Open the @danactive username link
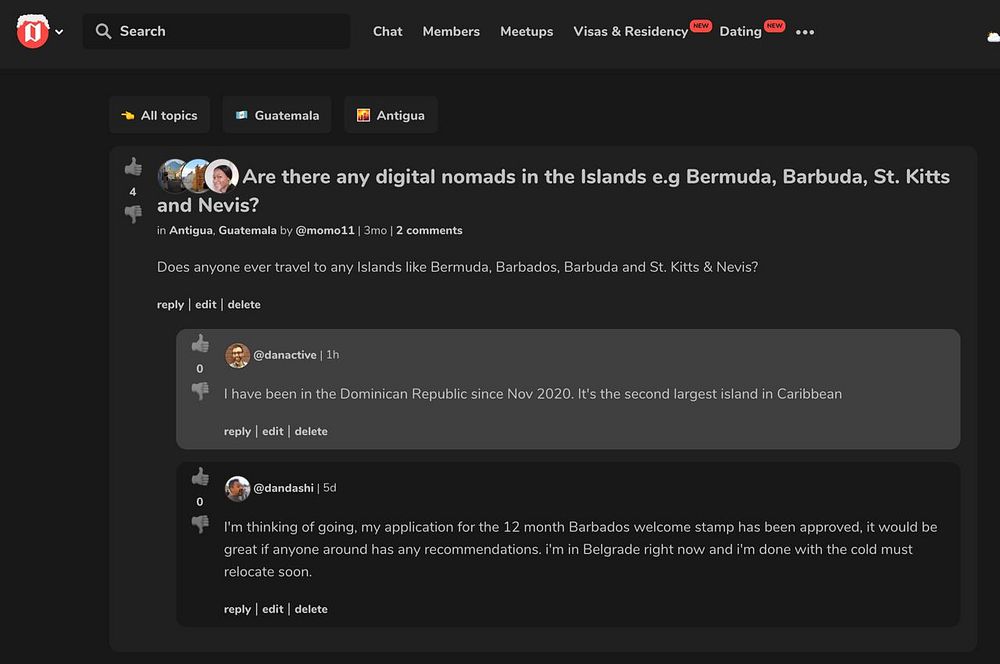1000x664 pixels. point(284,355)
